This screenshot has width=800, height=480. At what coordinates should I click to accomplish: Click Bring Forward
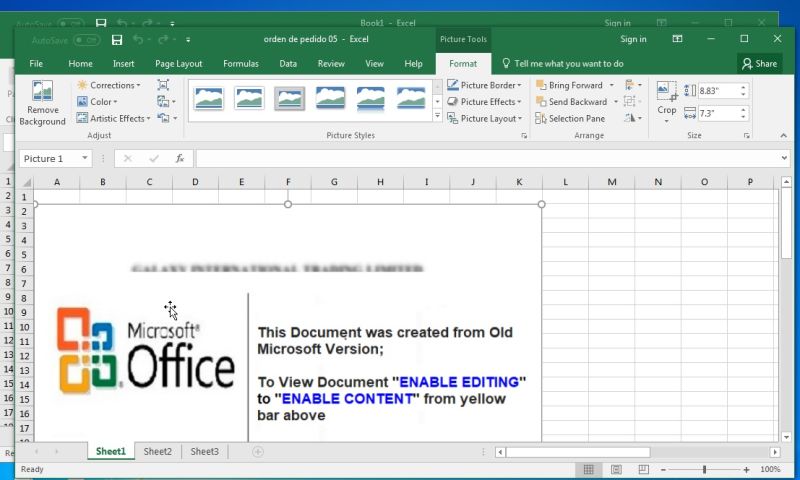click(x=569, y=85)
